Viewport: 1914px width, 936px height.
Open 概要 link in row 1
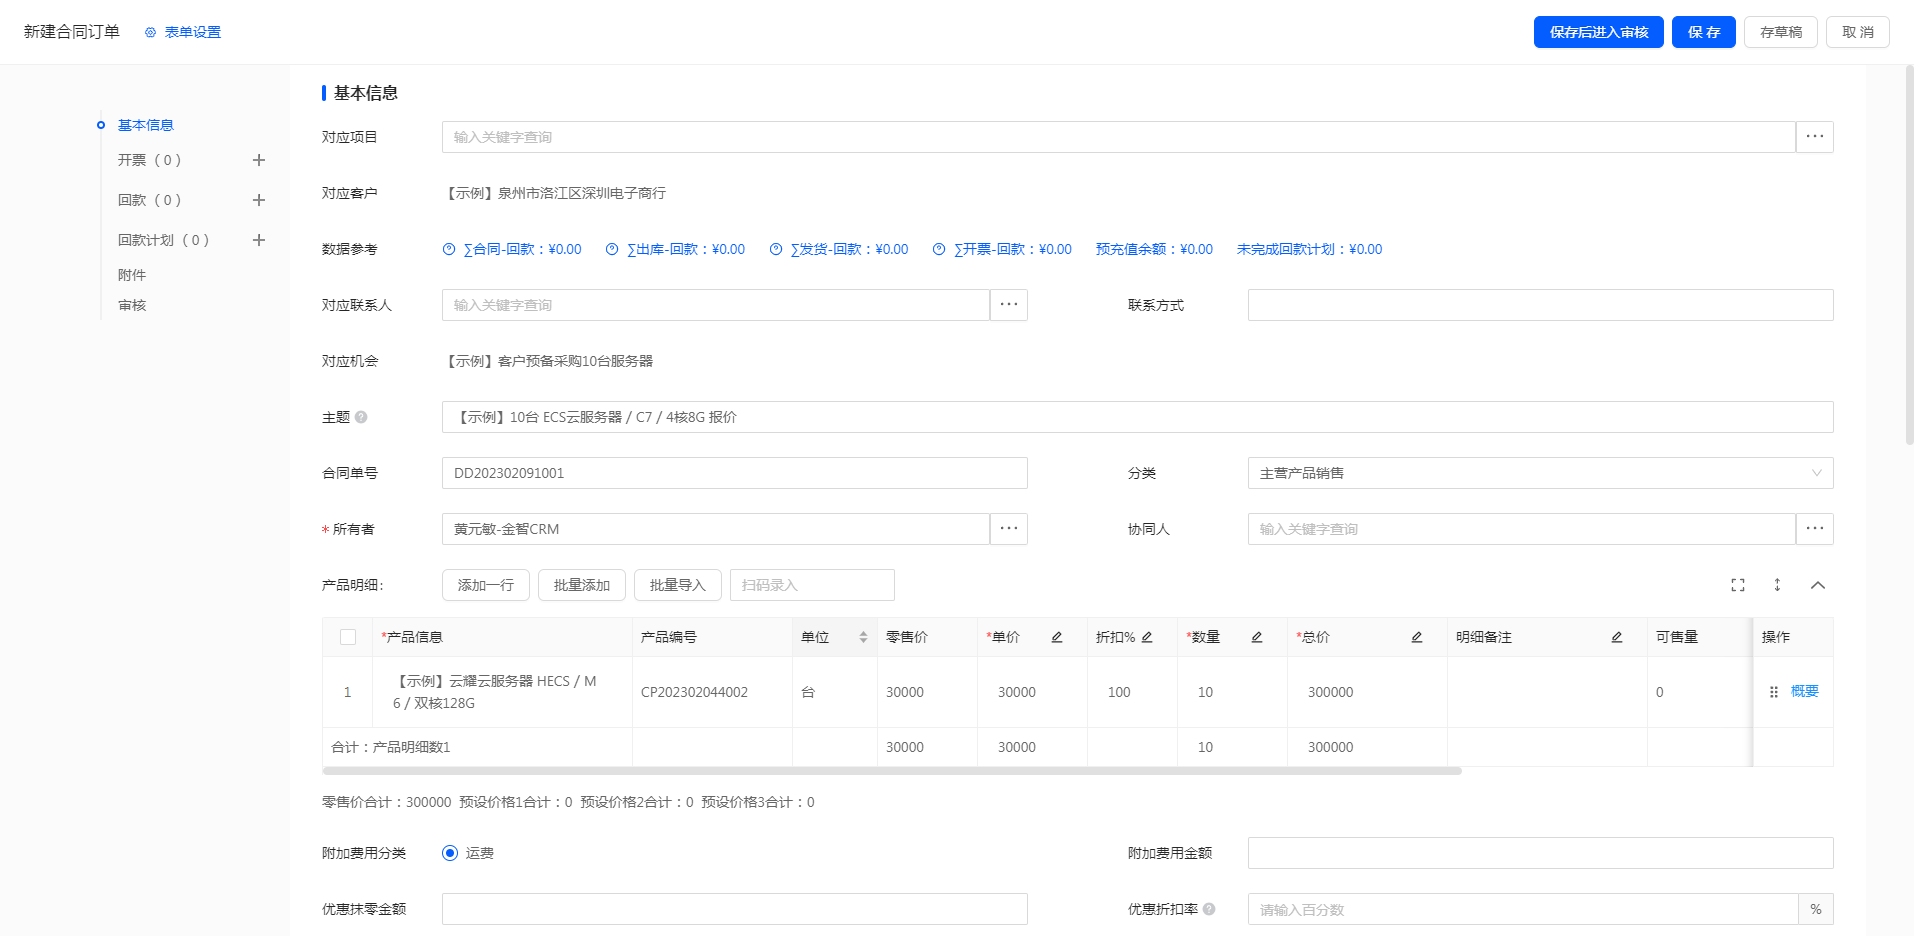click(1805, 691)
